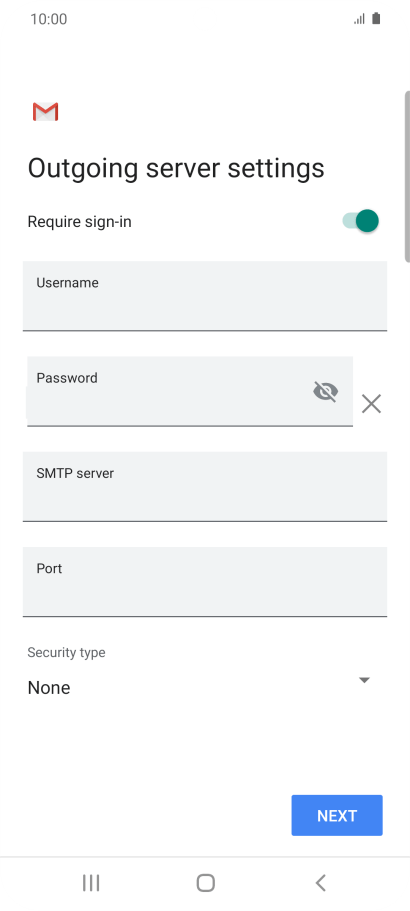Click the Security type label

pyautogui.click(x=66, y=652)
